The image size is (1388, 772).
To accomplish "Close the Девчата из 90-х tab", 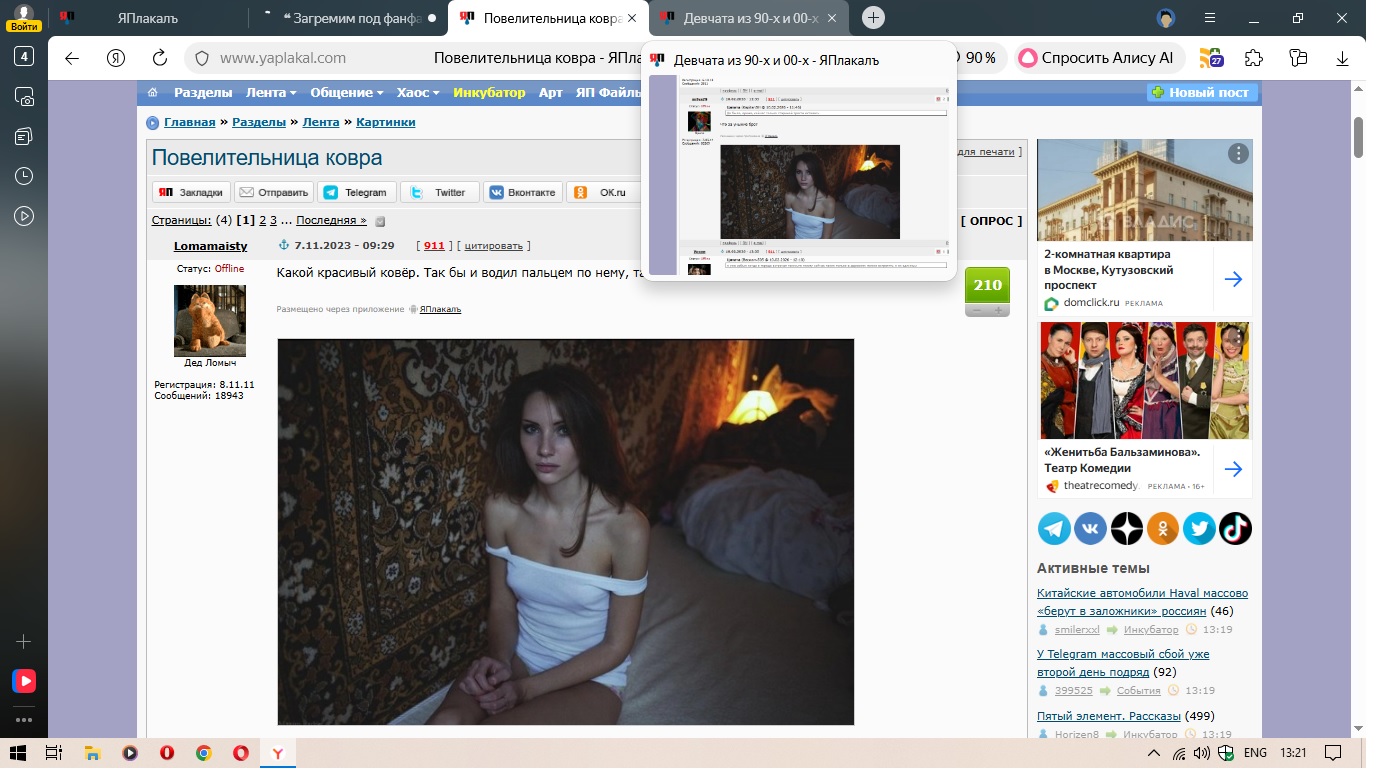I will pos(831,18).
